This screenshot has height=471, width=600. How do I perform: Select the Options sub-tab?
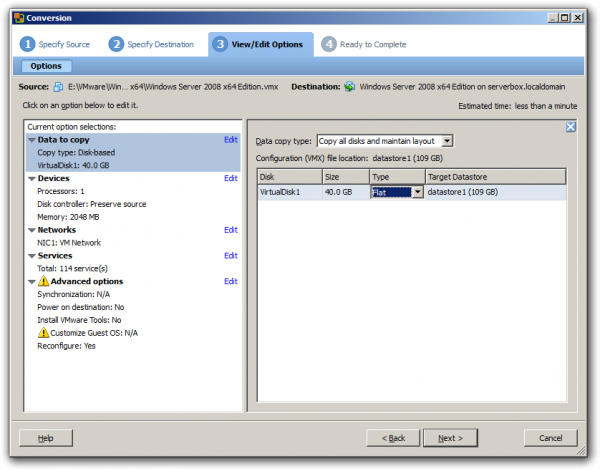tap(46, 66)
